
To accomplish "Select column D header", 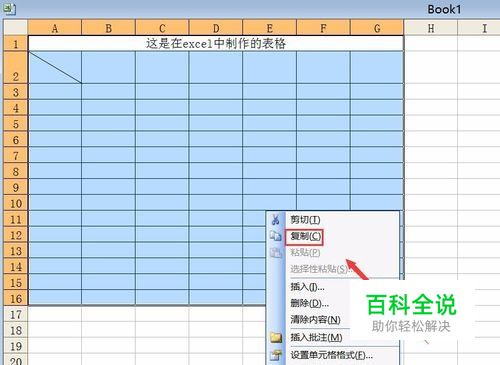I will pyautogui.click(x=216, y=28).
